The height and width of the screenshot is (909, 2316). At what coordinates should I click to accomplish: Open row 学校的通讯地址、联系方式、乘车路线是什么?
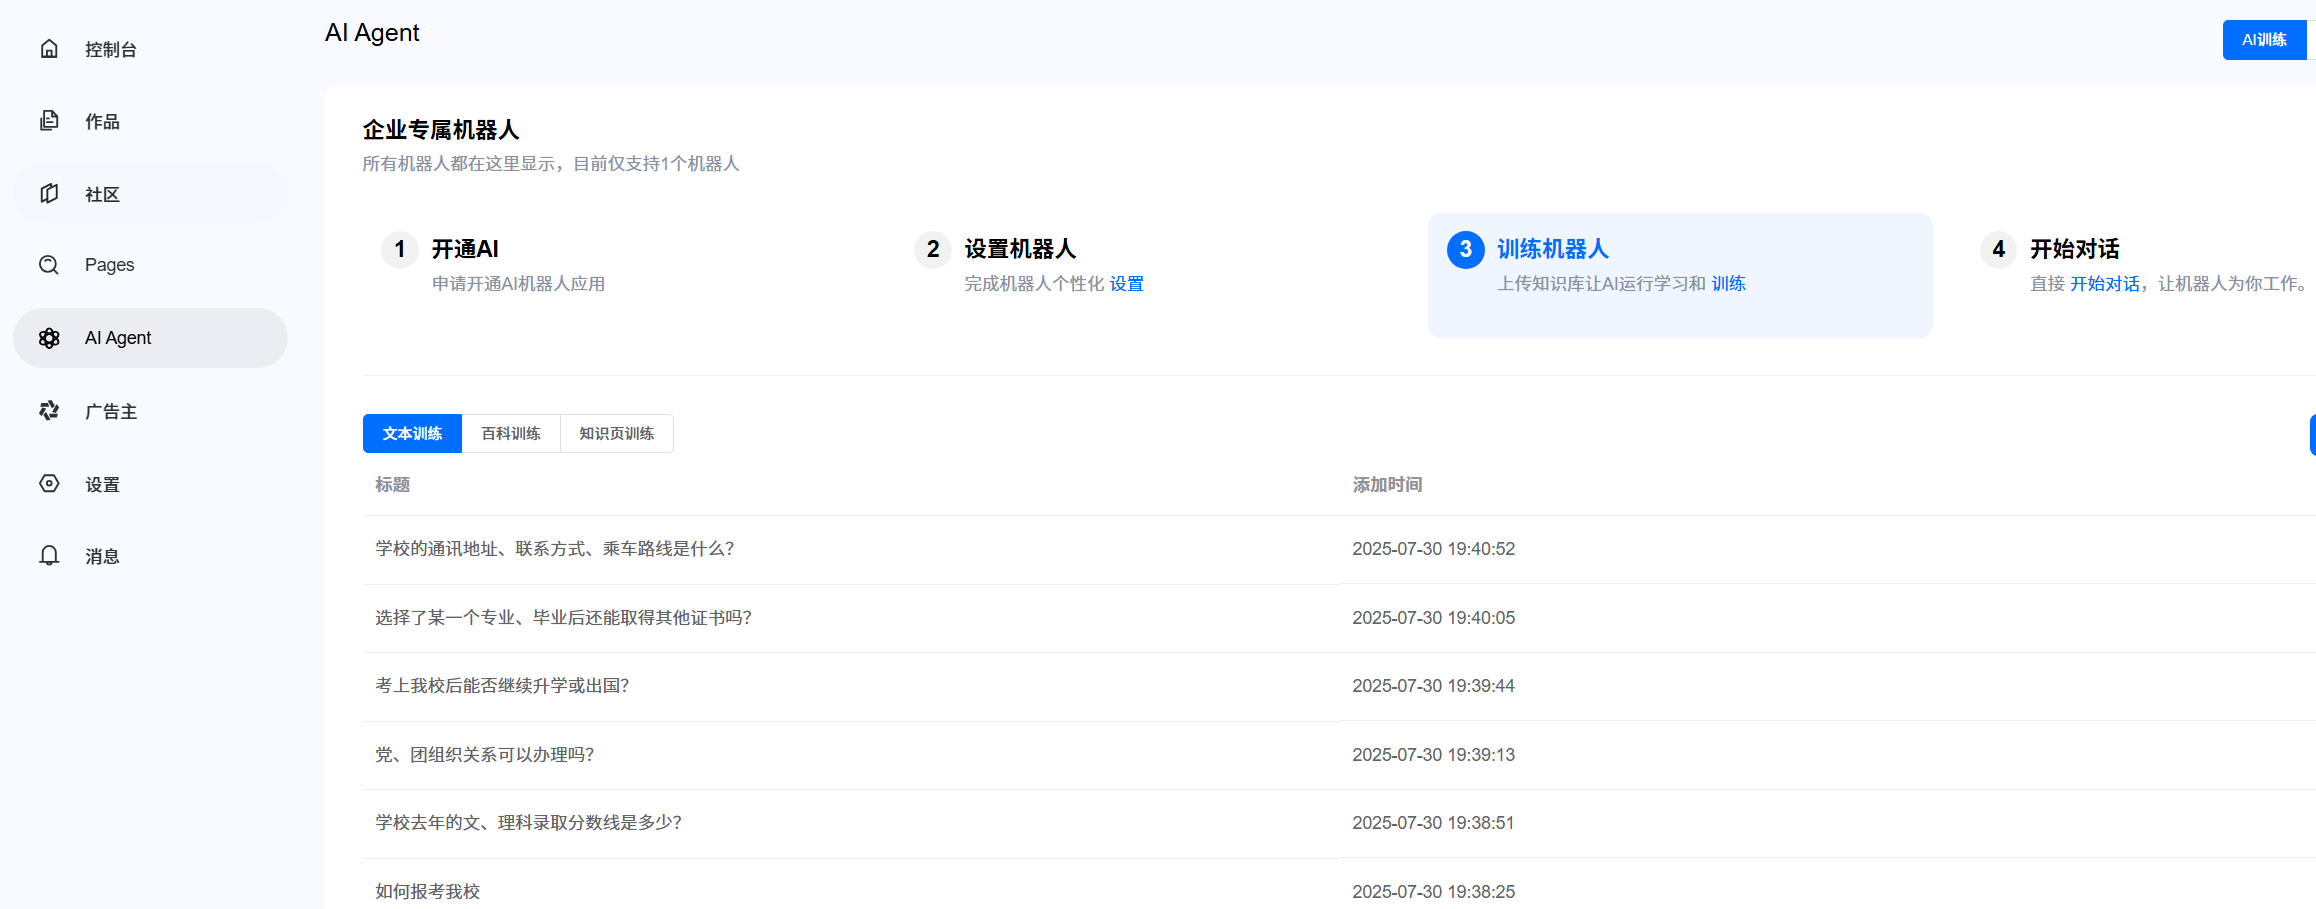tap(555, 549)
